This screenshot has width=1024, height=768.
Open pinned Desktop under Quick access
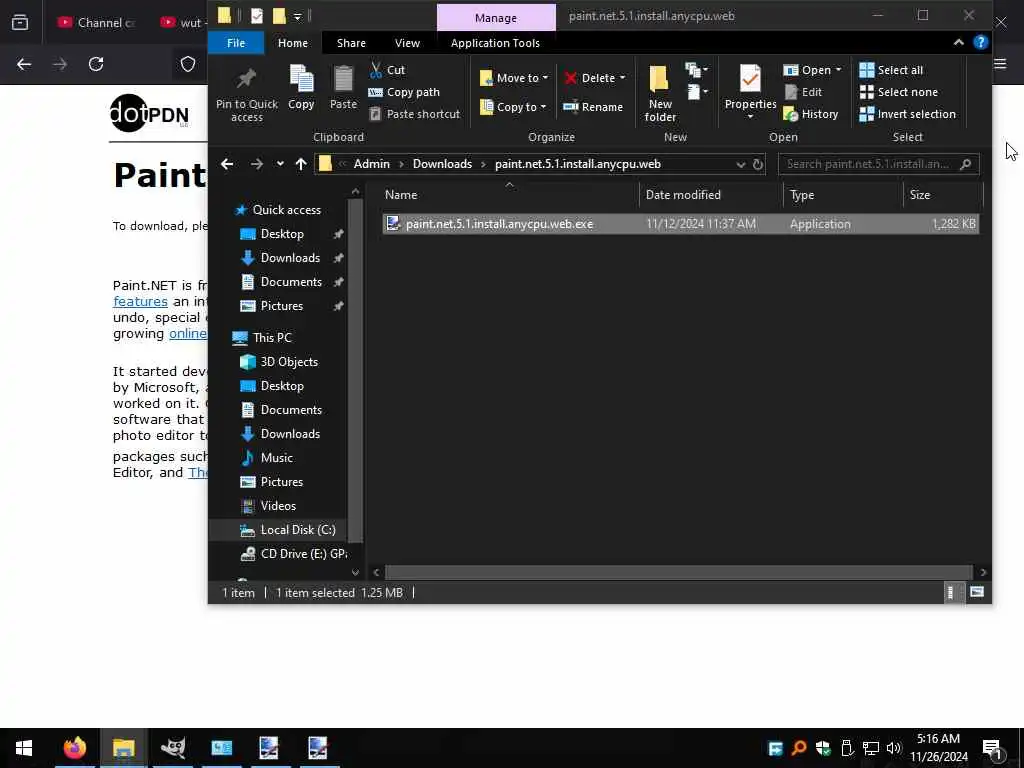[281, 234]
